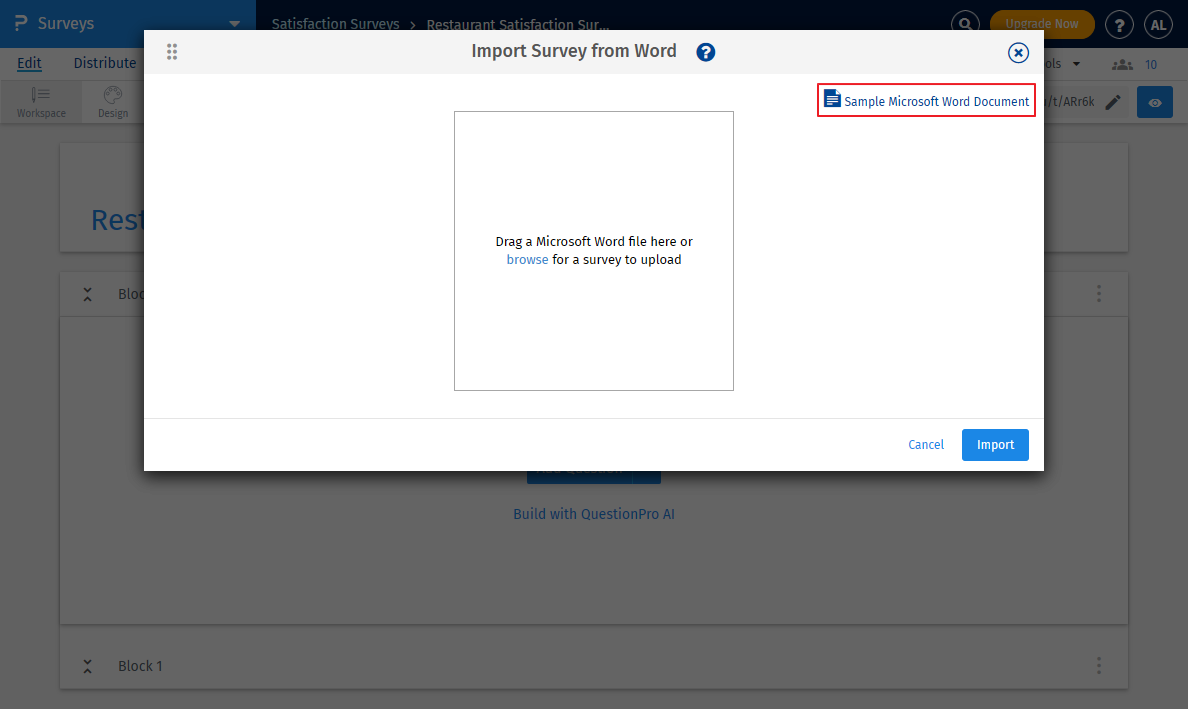Open the AL account avatar
This screenshot has height=709, width=1188.
click(x=1158, y=24)
